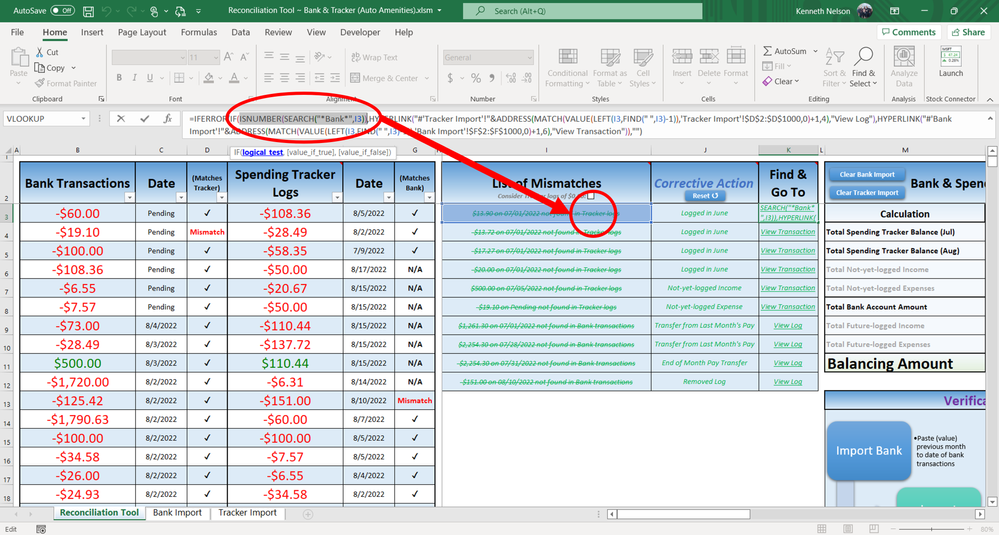Click View Log link for $1,261.30 row
The width and height of the screenshot is (999, 535).
[x=787, y=325]
